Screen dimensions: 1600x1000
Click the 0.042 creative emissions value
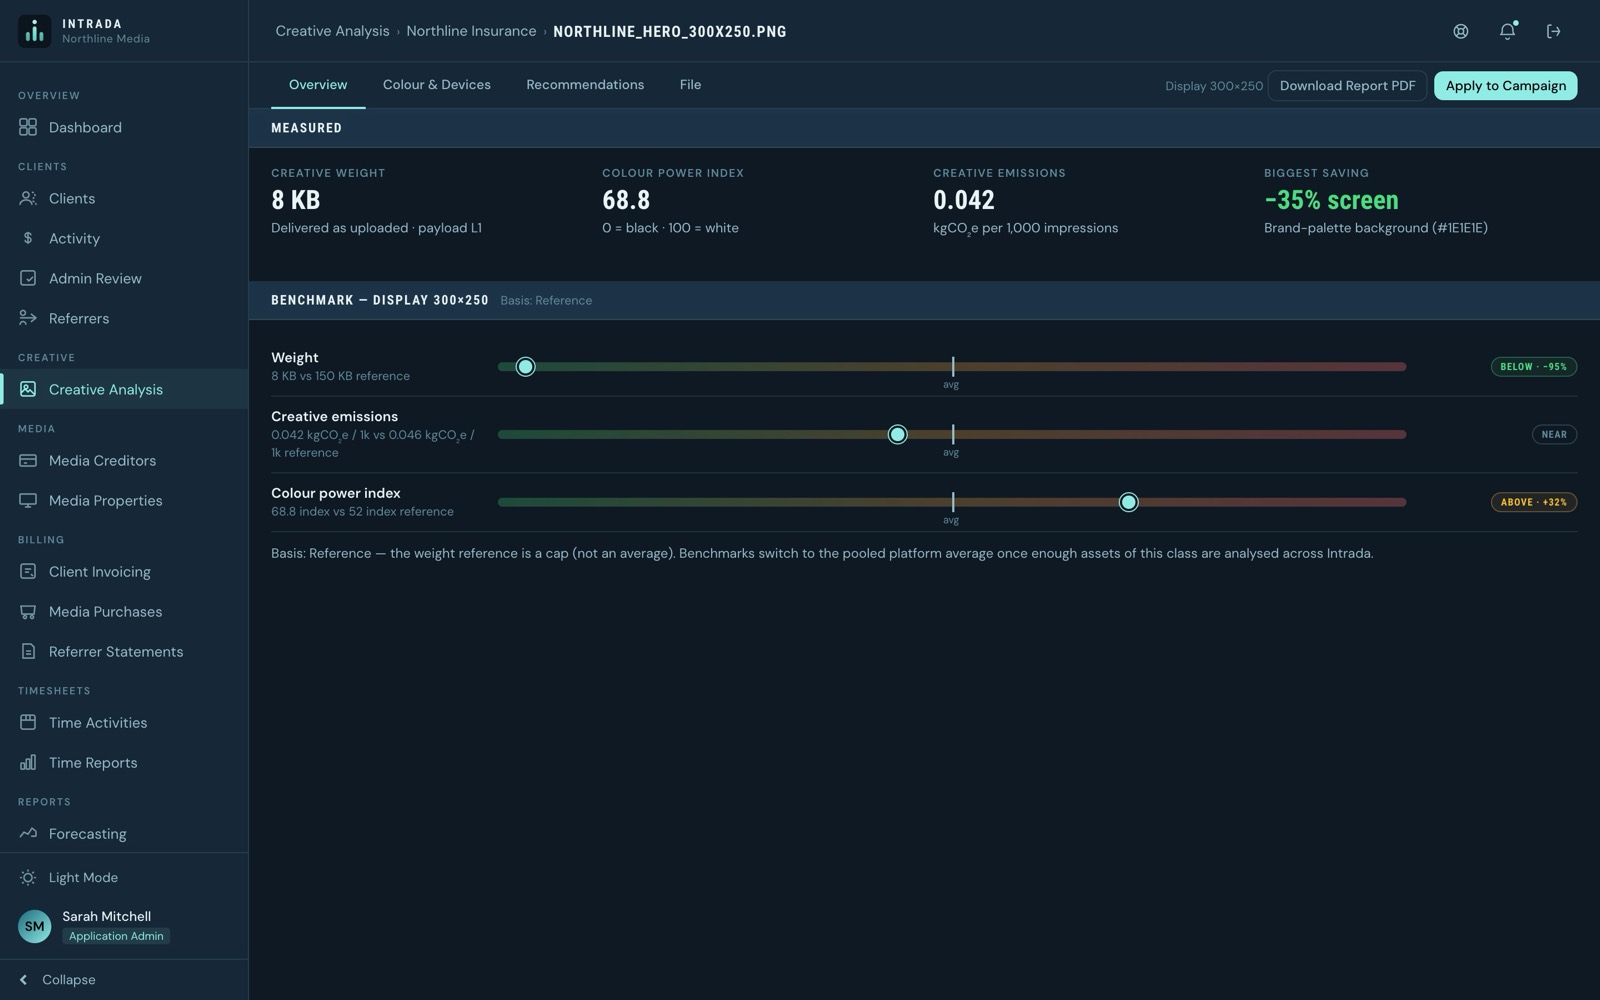964,200
